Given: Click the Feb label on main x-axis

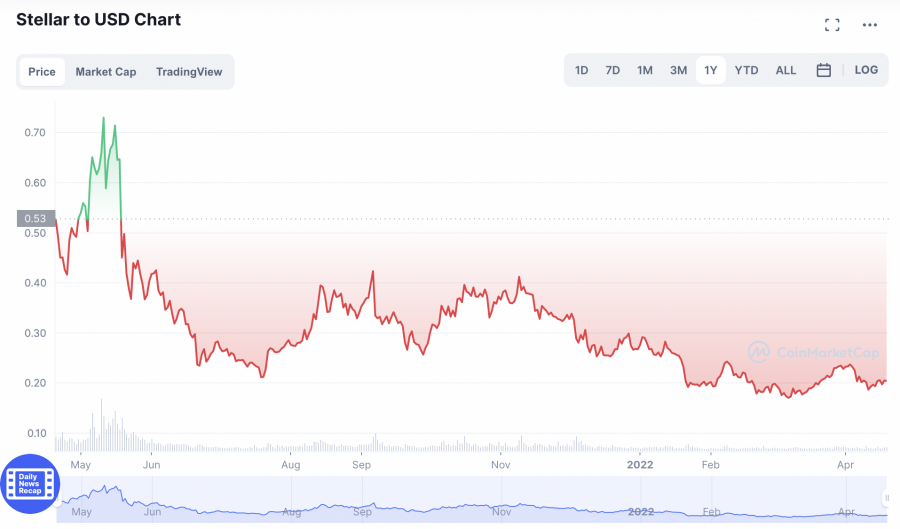Looking at the screenshot, I should click(711, 465).
